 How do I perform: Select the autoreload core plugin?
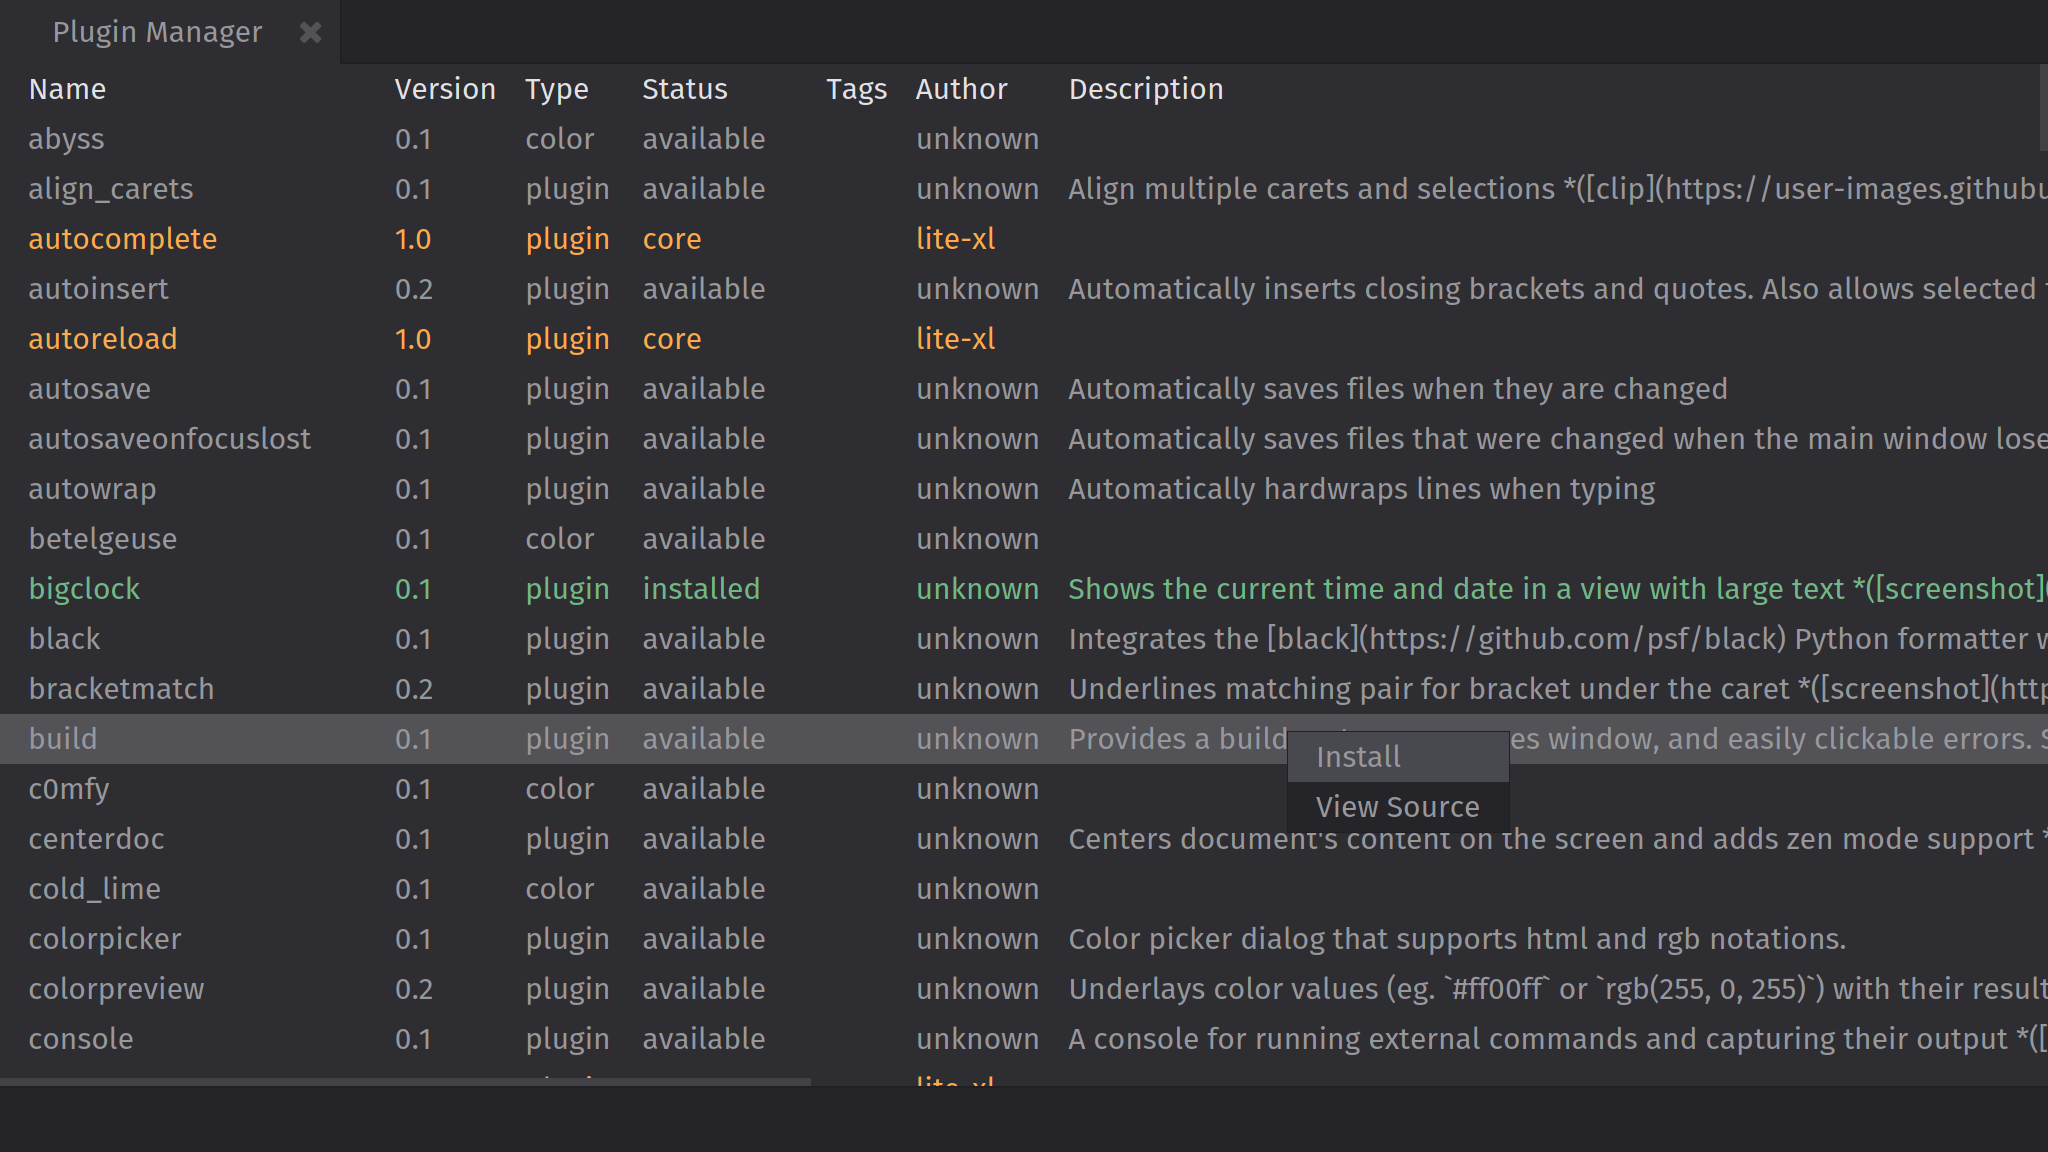pyautogui.click(x=1024, y=339)
